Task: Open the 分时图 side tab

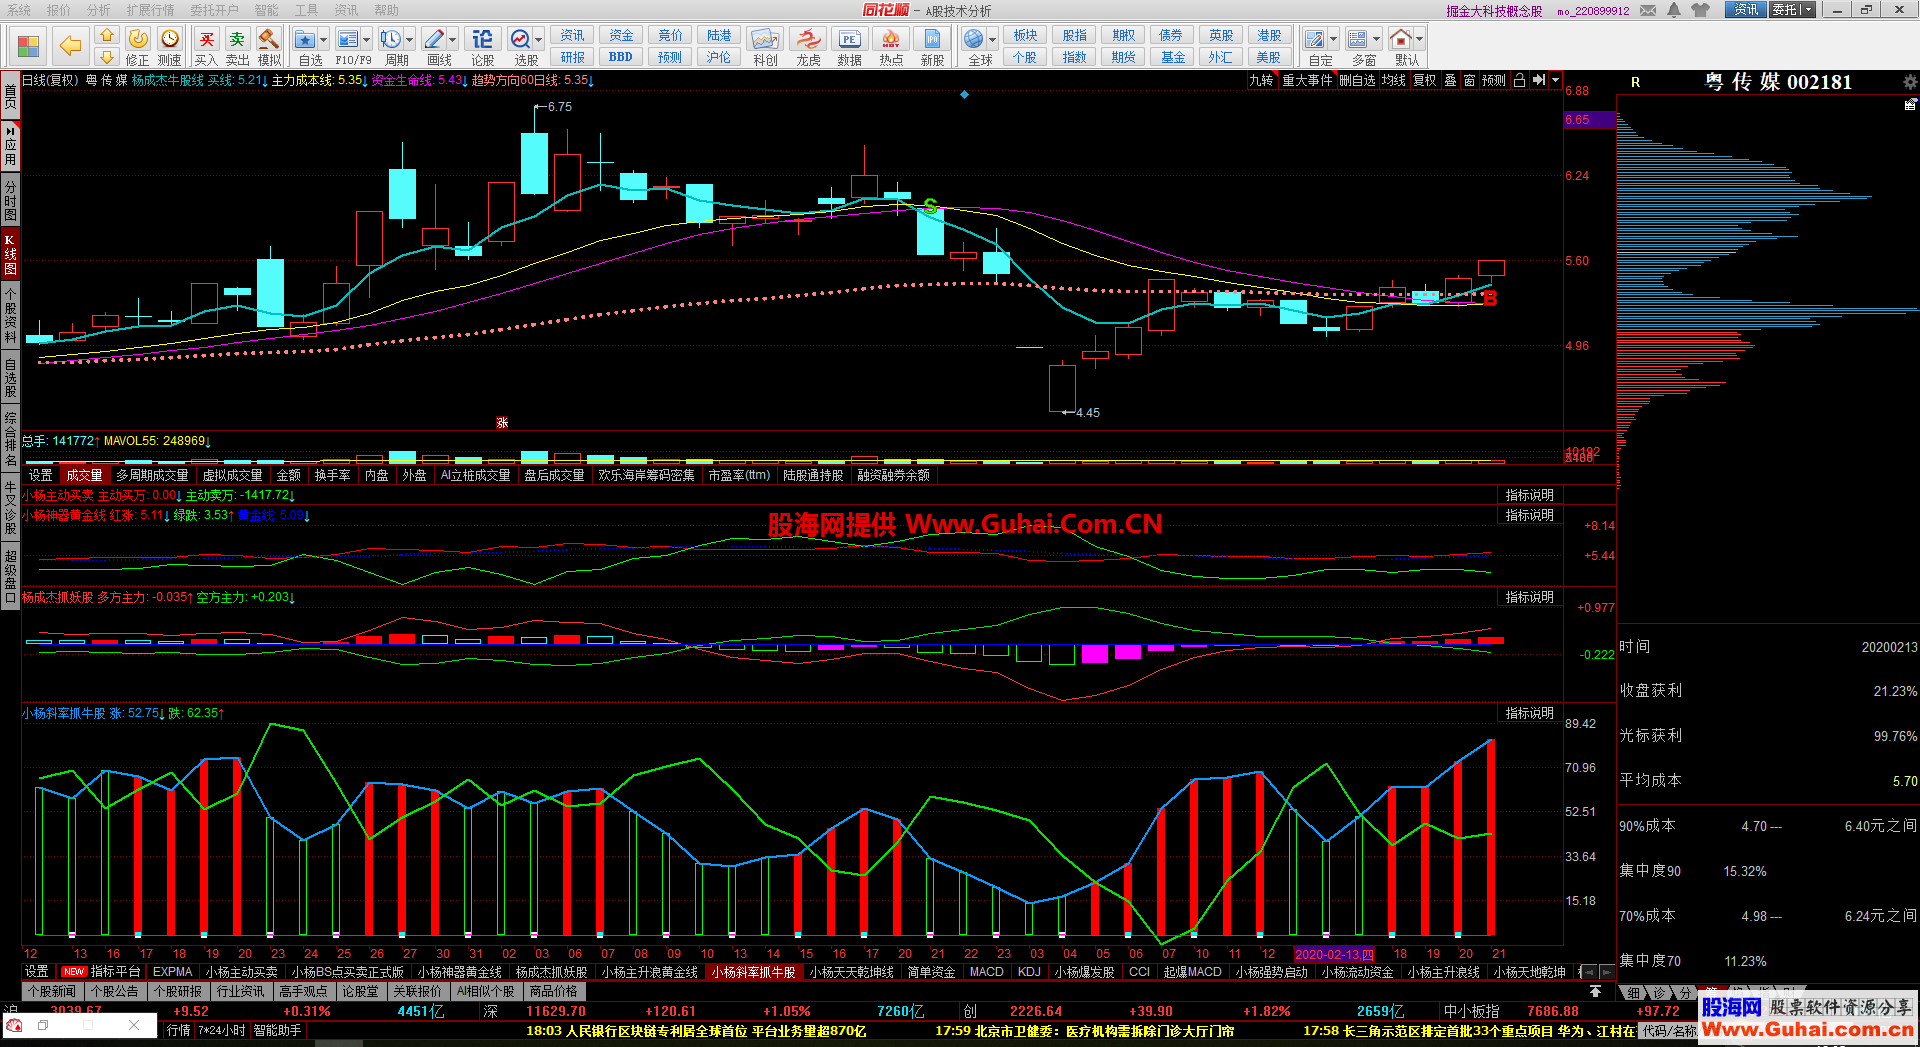Action: [10, 200]
